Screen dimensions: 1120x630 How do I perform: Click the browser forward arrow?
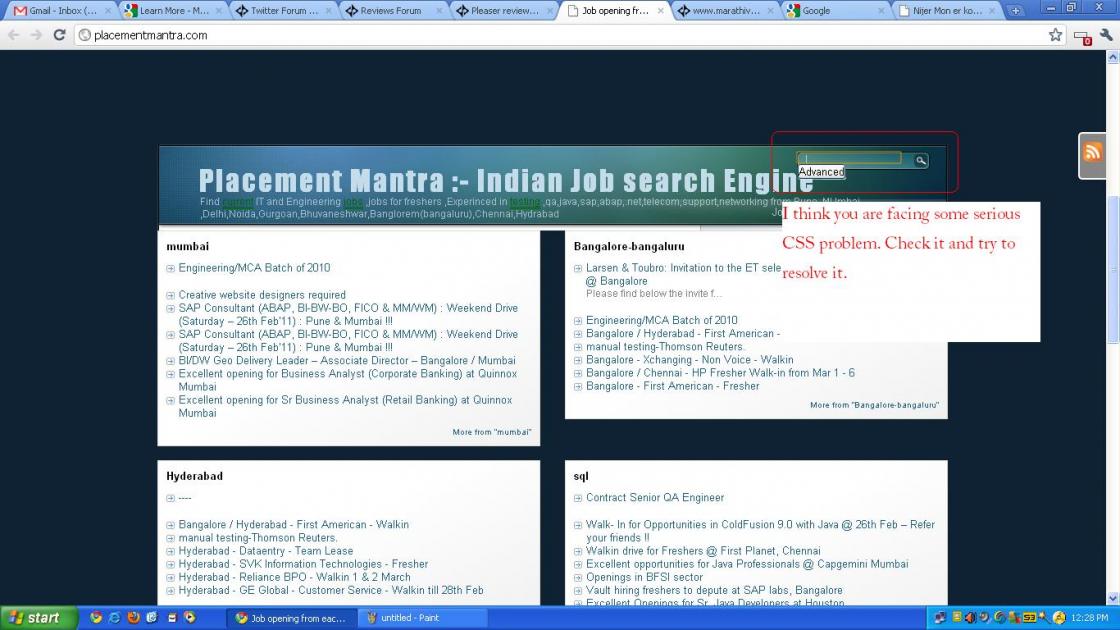[36, 35]
